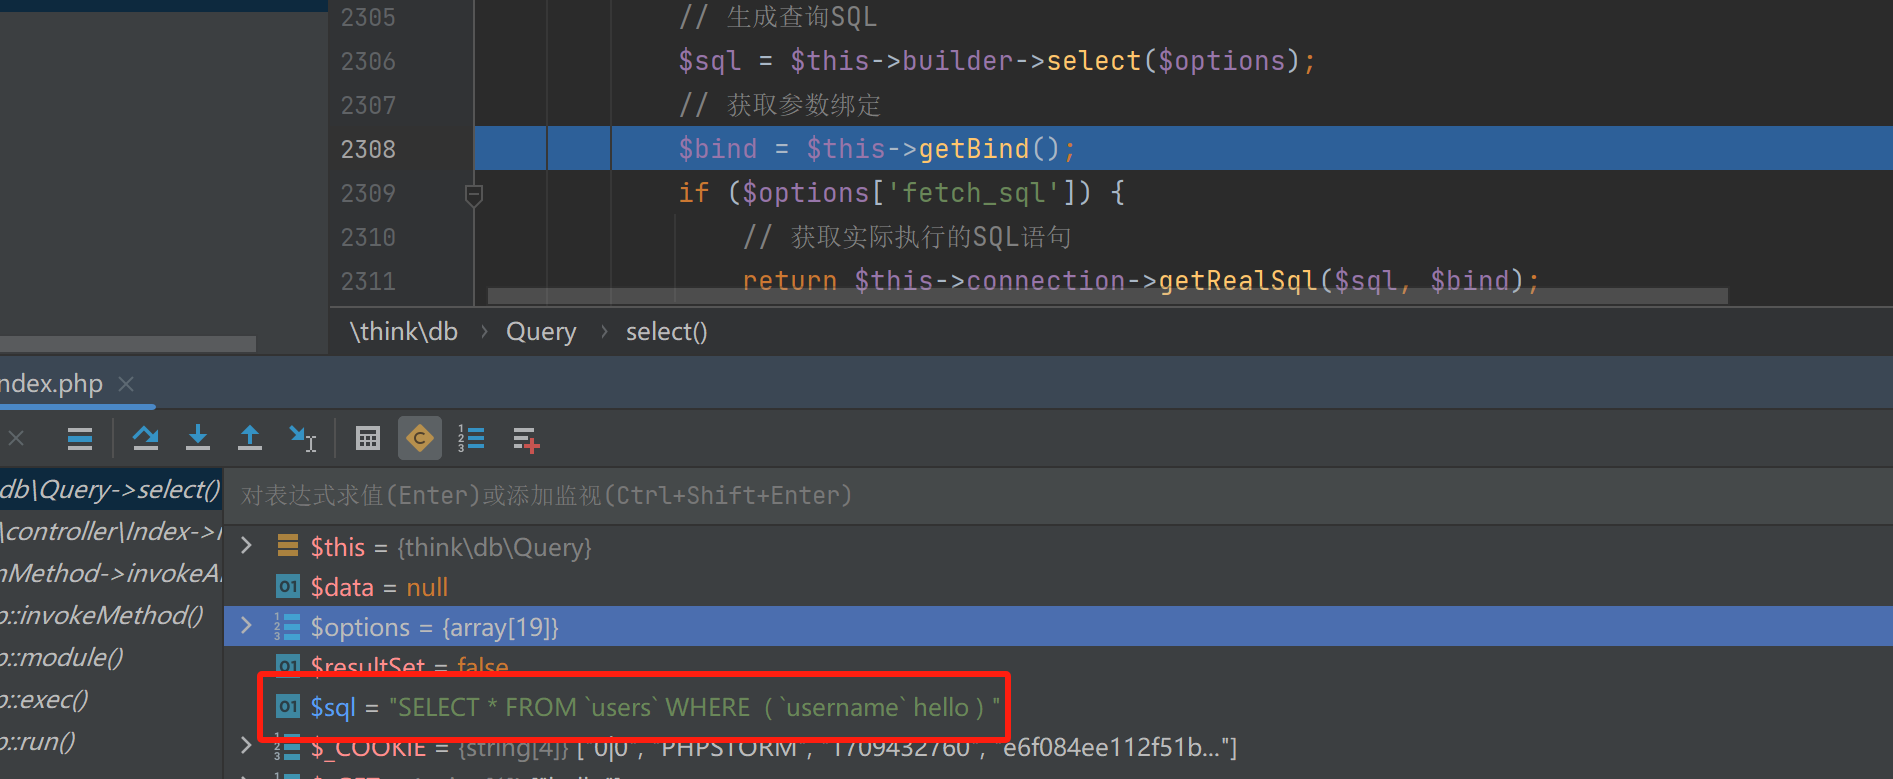Click the Show Execution Point icon
Viewport: 1893px width, 779px height.
click(x=80, y=438)
